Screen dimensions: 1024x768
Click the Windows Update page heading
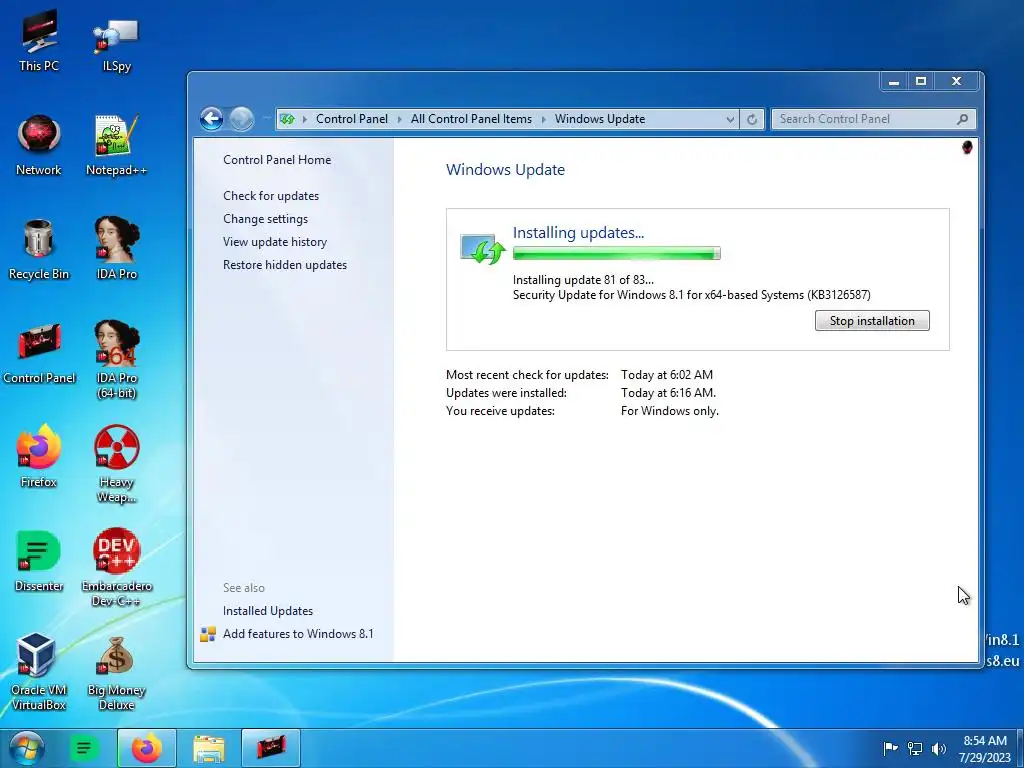(505, 170)
